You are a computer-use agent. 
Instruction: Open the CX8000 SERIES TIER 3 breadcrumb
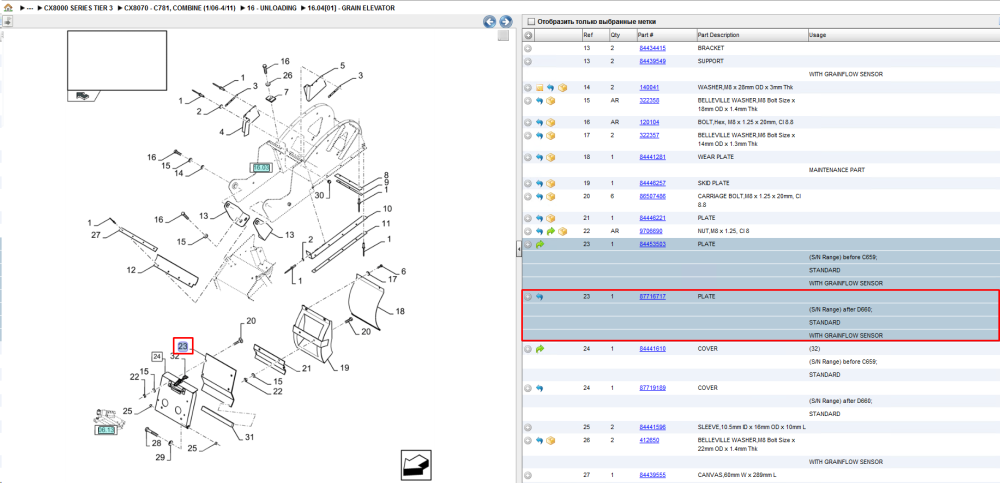coord(78,8)
